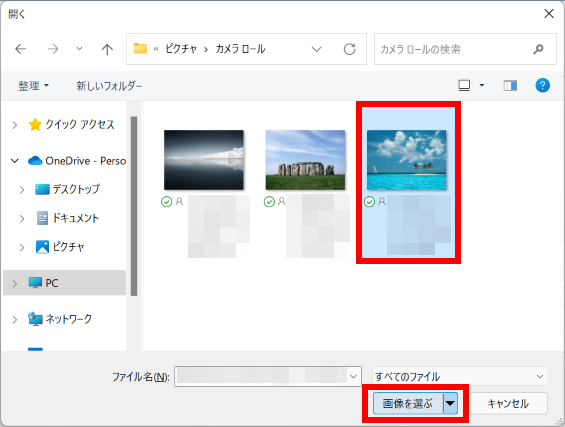Image resolution: width=565 pixels, height=427 pixels.
Task: Close the 開く dialog
Action: 549,14
